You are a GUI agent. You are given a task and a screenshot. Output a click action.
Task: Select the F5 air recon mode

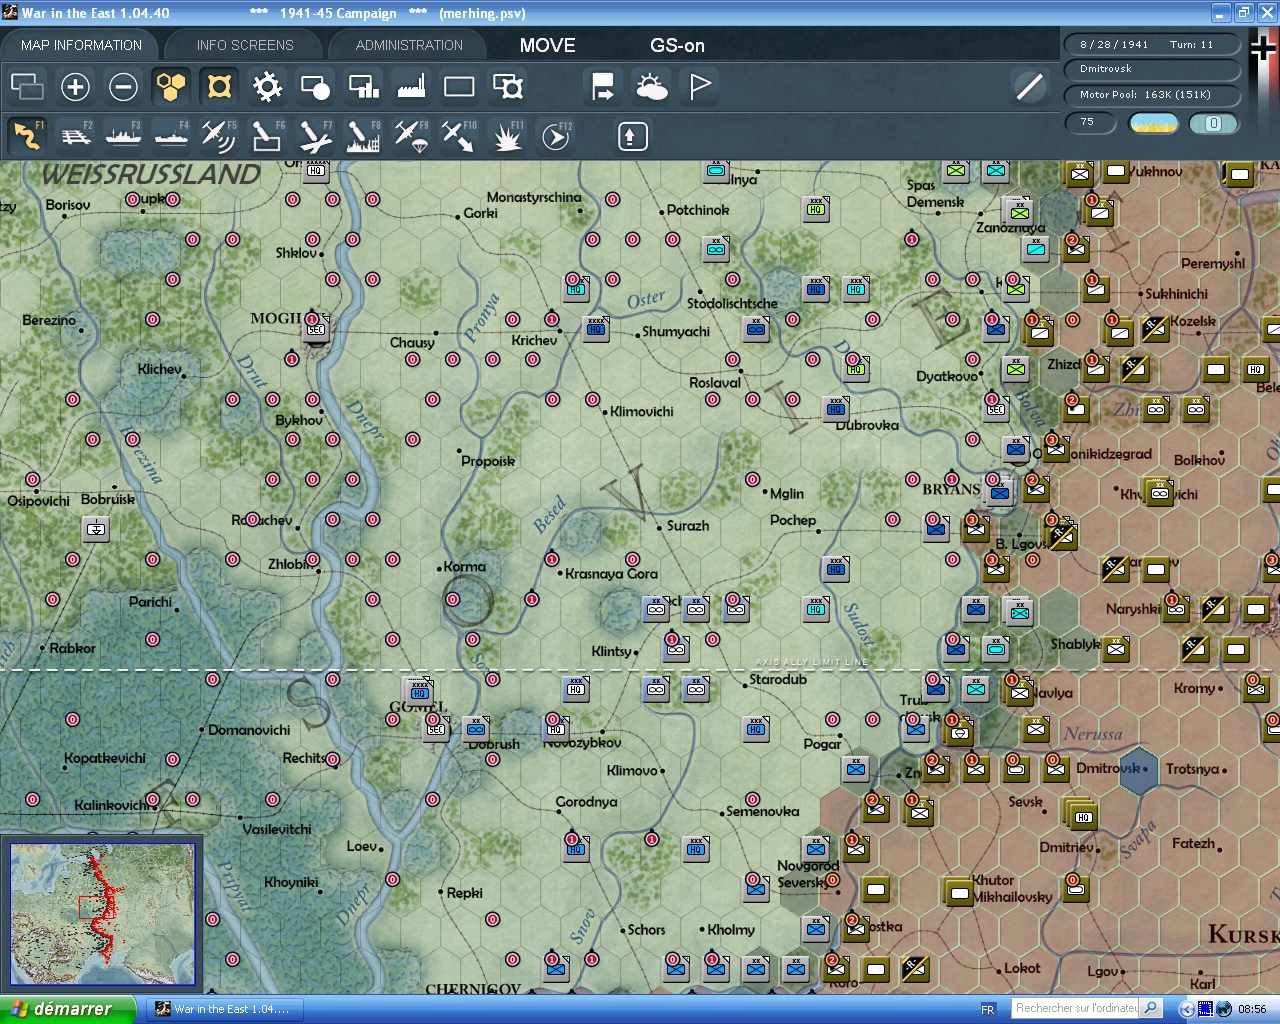coord(219,136)
